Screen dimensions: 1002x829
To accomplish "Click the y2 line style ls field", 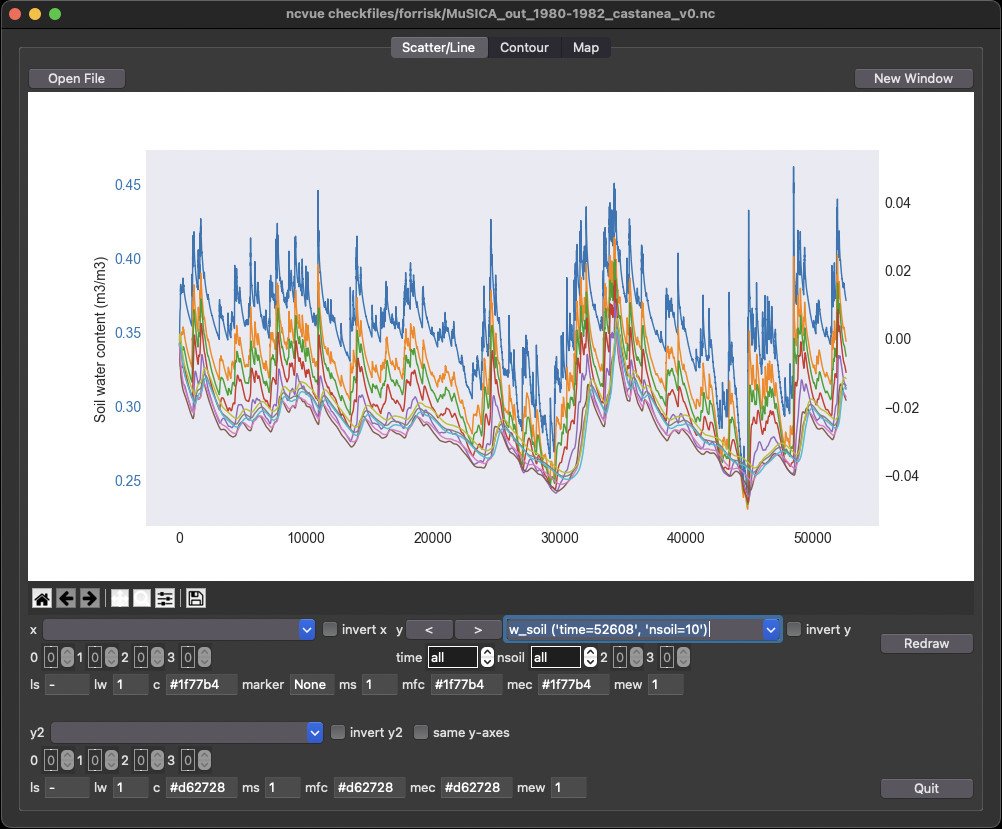I will coord(67,787).
